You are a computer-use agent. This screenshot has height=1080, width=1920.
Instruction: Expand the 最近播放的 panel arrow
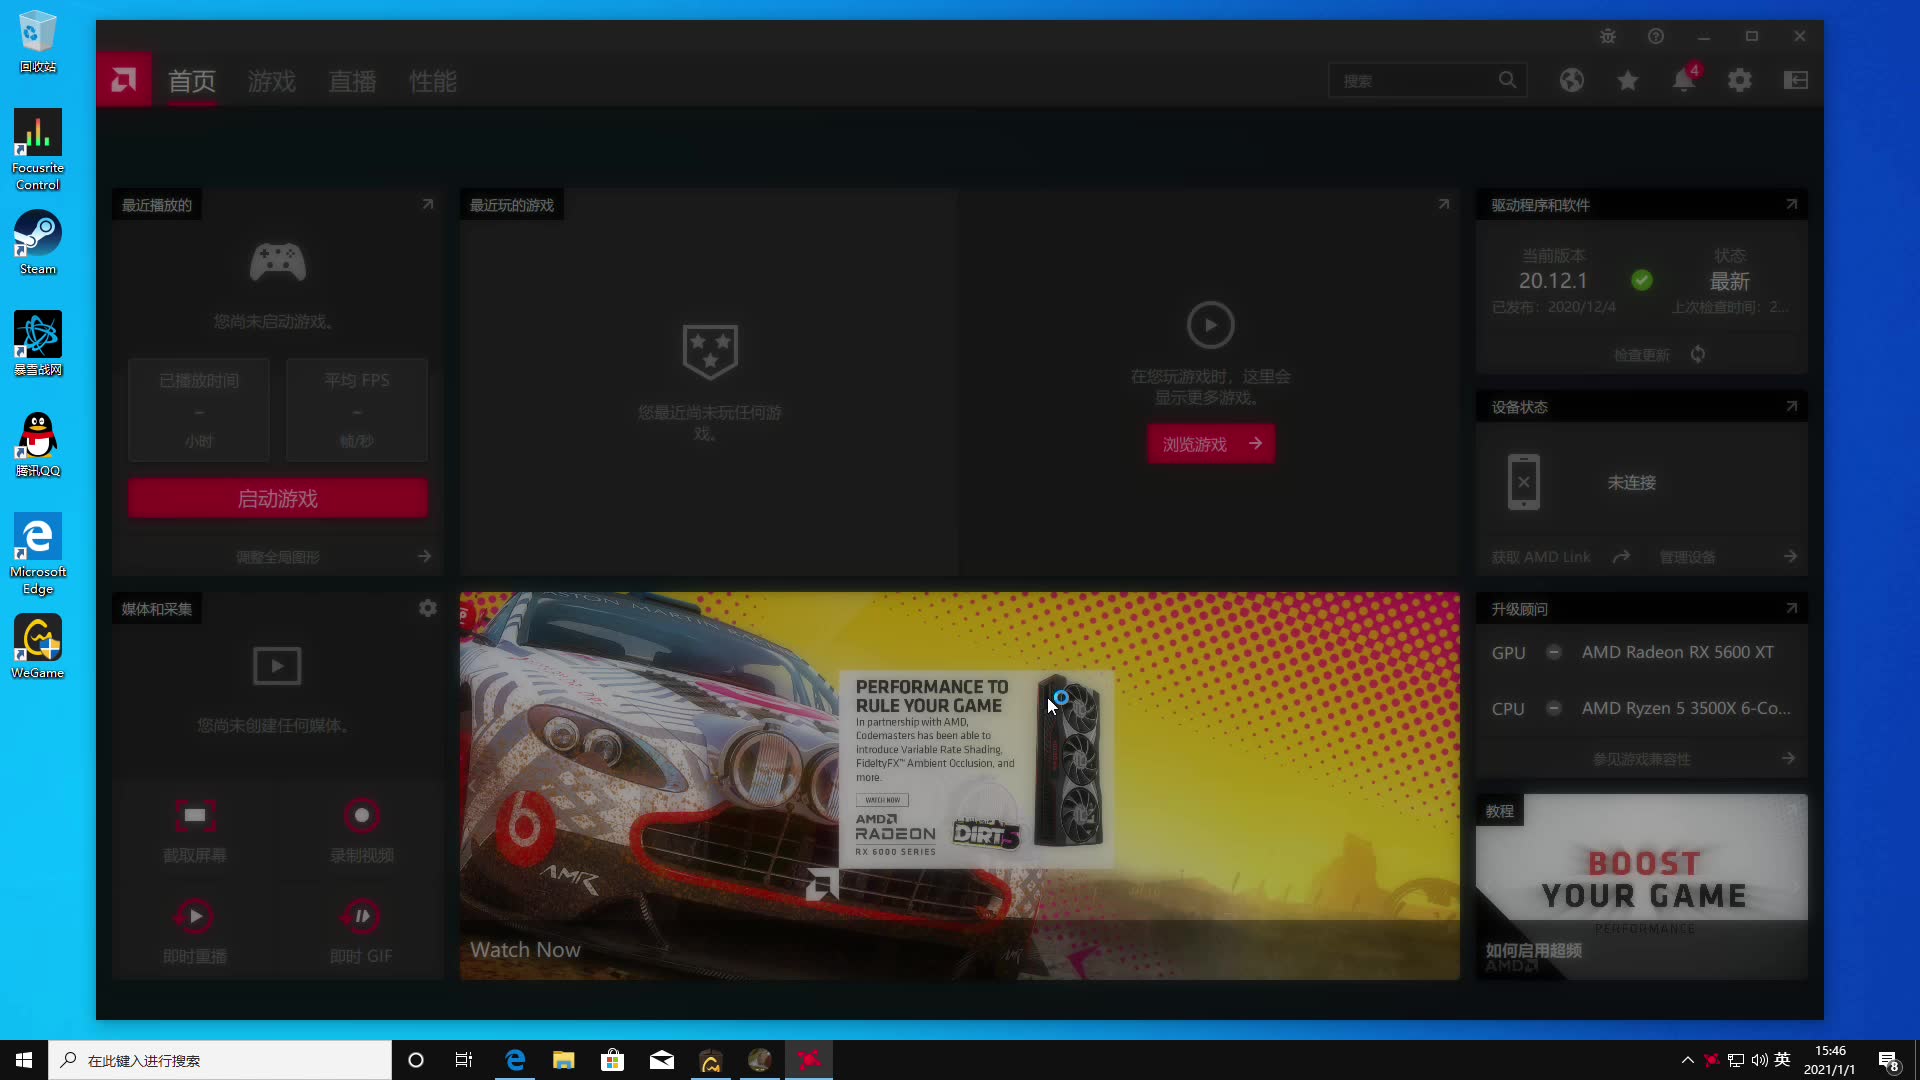click(428, 204)
